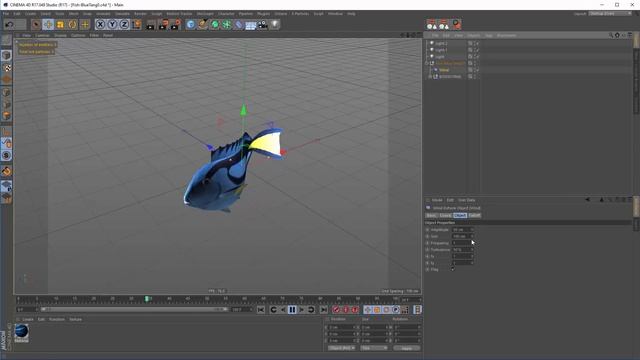The image size is (640, 360).
Task: Open the Layout dropdown
Action: point(610,13)
